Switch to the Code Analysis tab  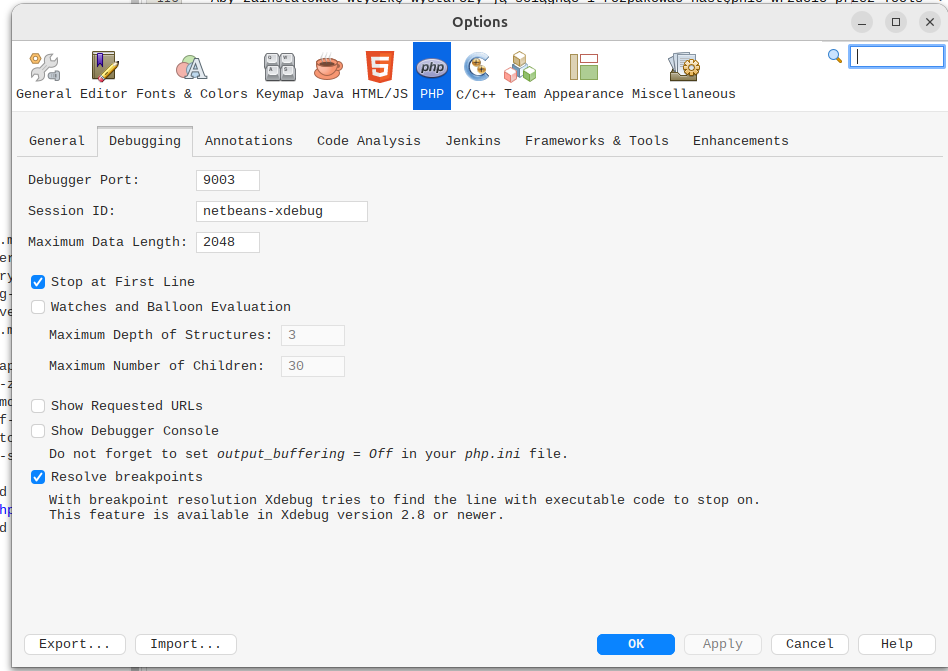(368, 141)
